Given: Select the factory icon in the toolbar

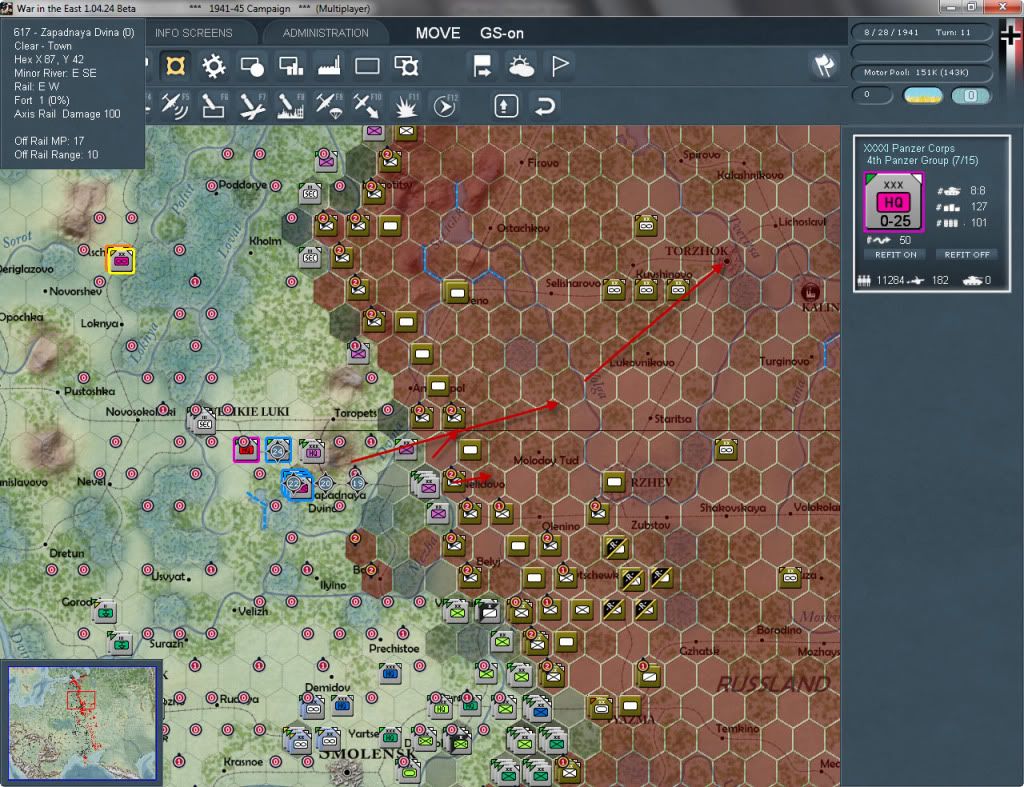Looking at the screenshot, I should click(x=329, y=66).
